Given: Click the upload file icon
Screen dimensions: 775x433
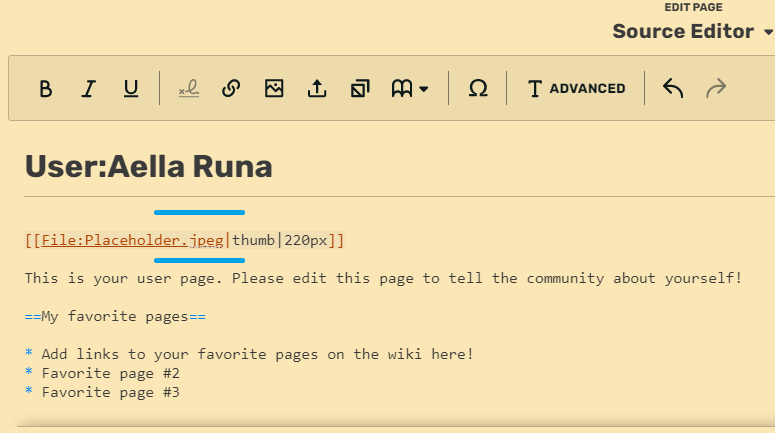Looking at the screenshot, I should click(317, 89).
